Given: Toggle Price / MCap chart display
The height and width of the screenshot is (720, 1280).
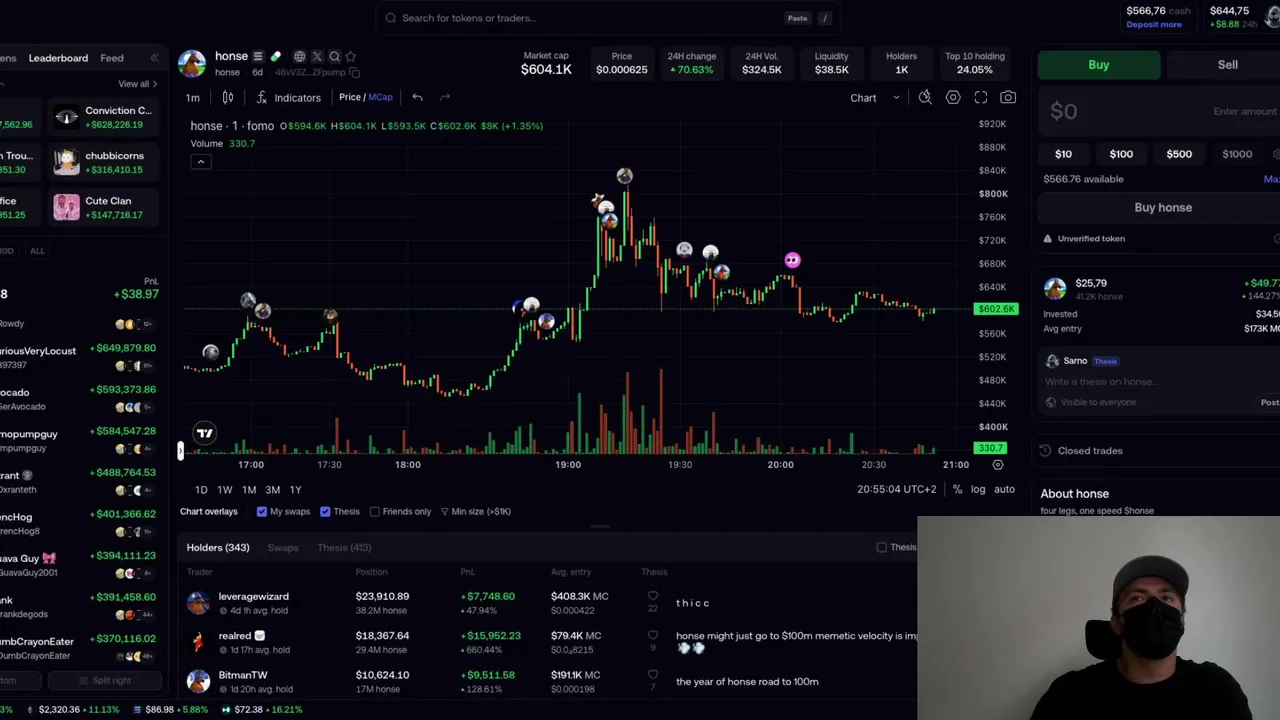Looking at the screenshot, I should tap(366, 97).
